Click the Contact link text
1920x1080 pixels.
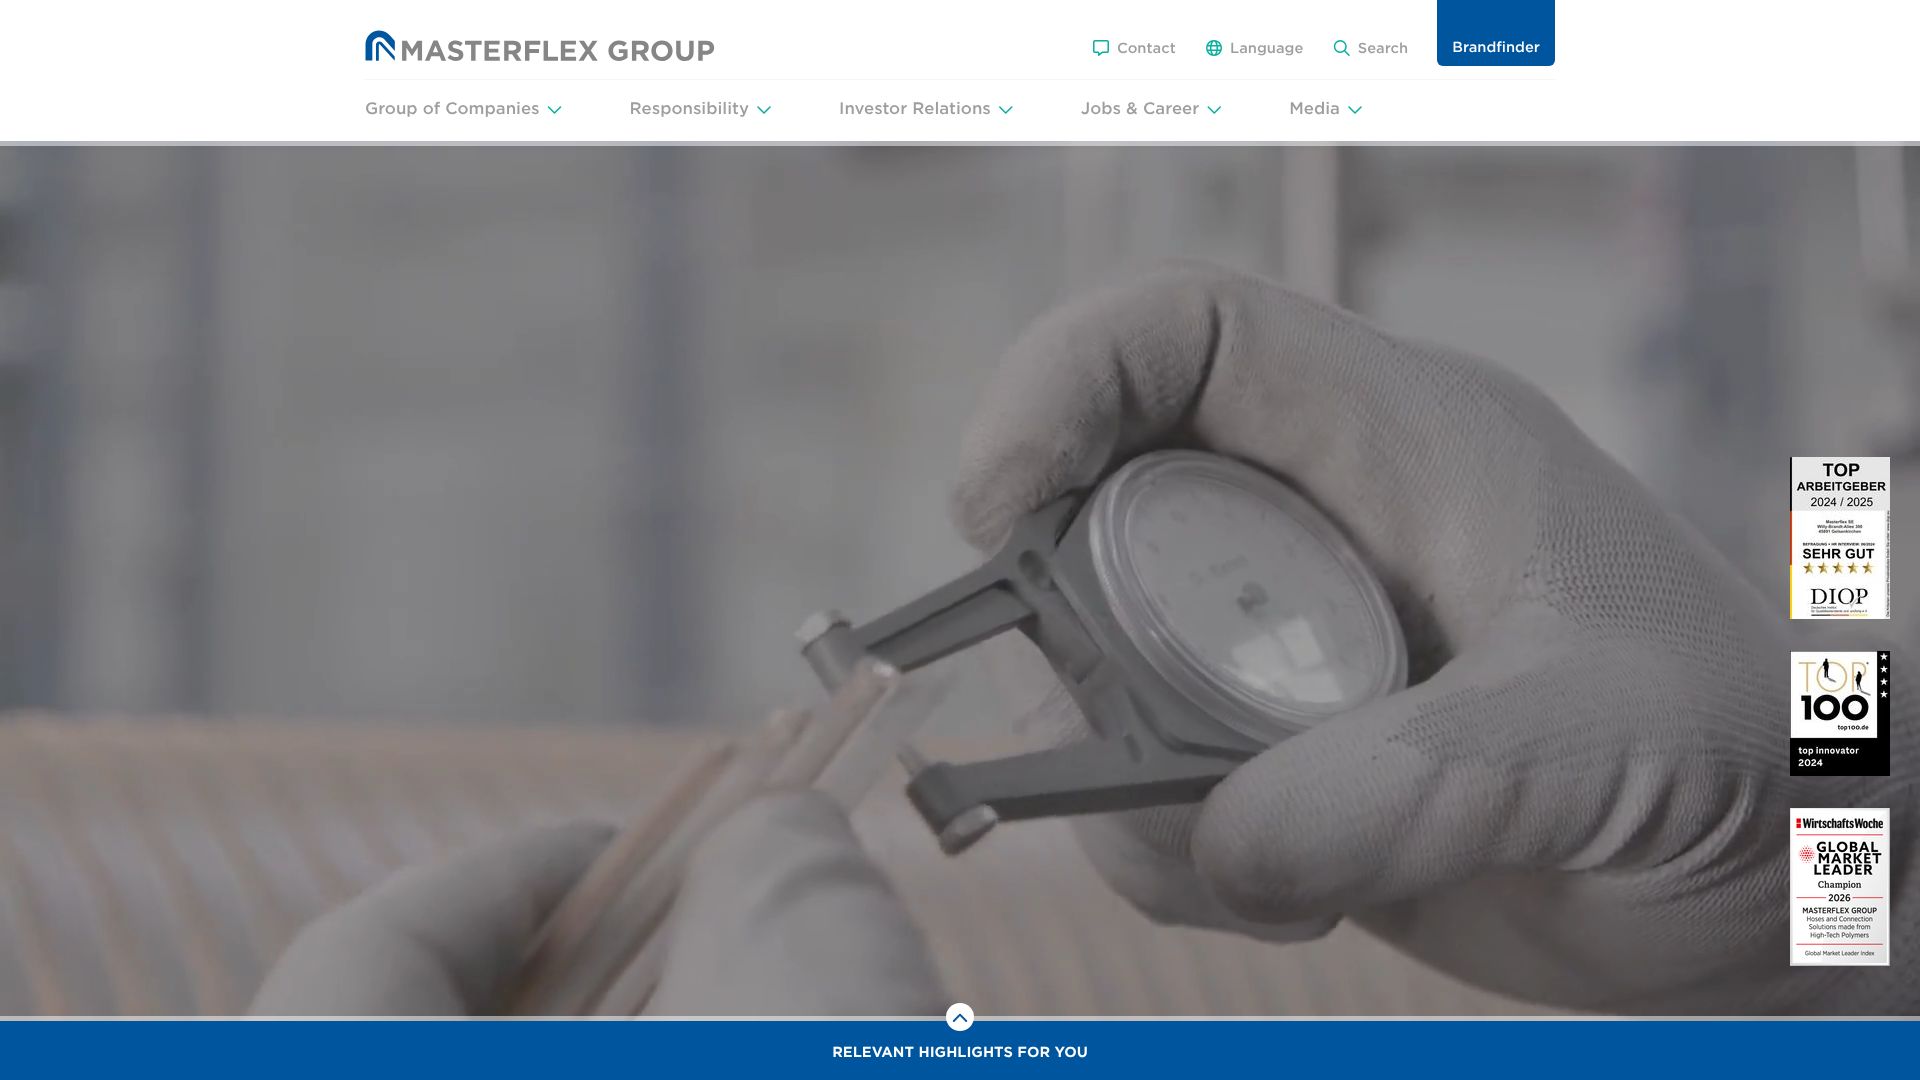pos(1146,48)
